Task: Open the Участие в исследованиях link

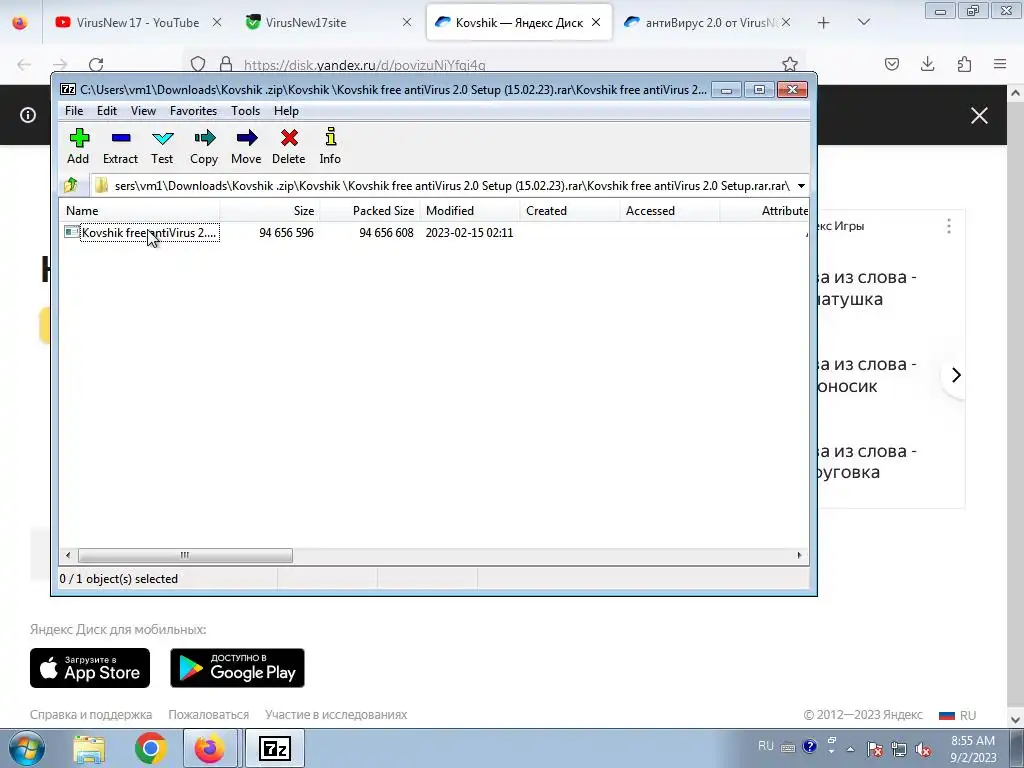Action: click(336, 715)
